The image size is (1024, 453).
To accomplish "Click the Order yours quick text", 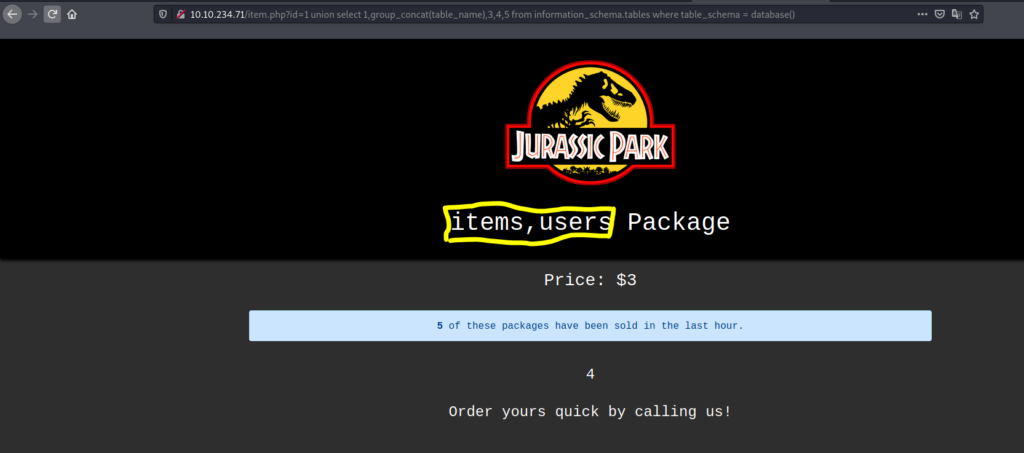I will (590, 410).
